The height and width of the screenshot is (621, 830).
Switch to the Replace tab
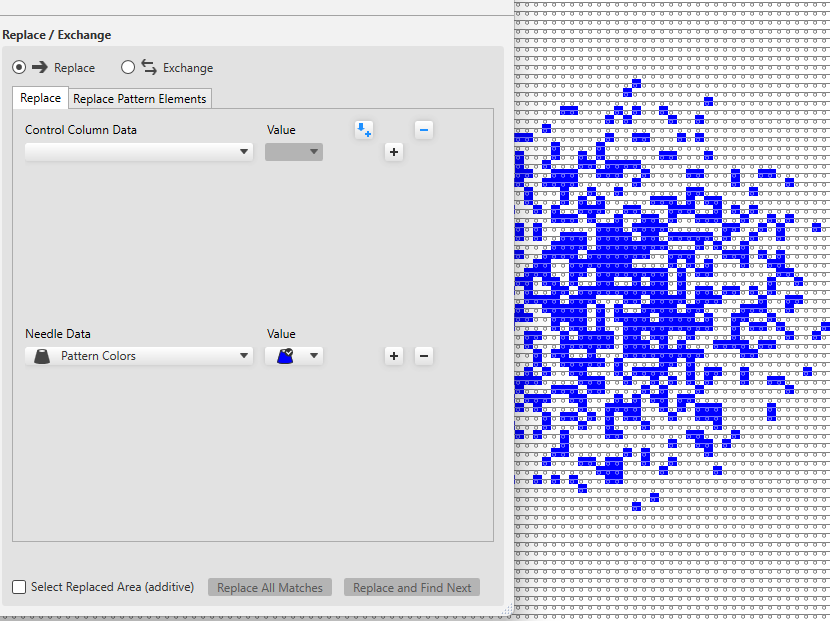(x=40, y=98)
